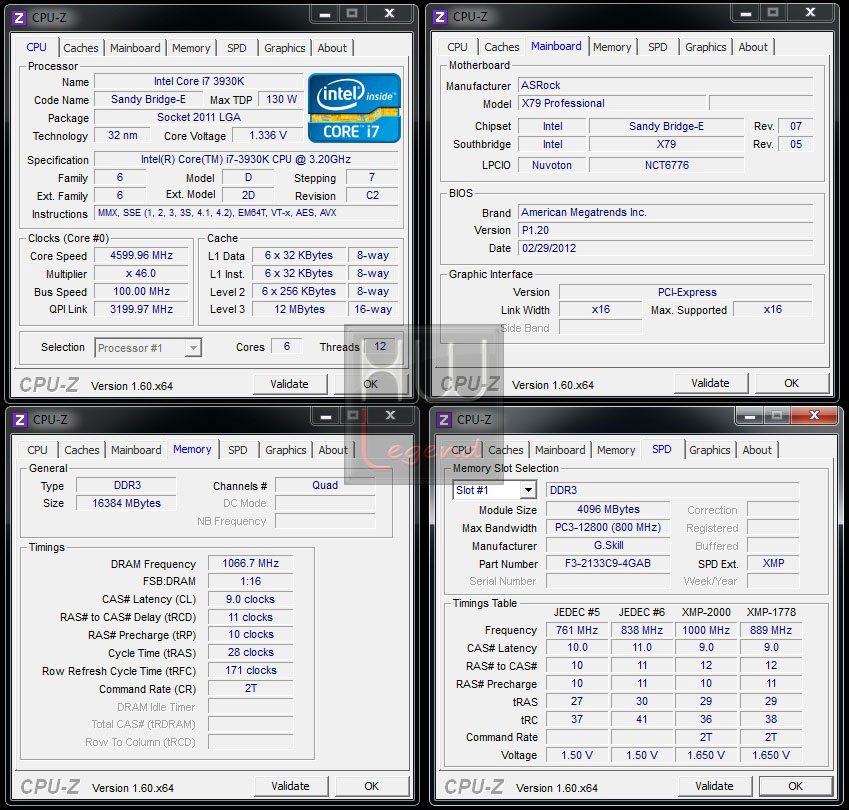The width and height of the screenshot is (849, 810).
Task: Select Caches tab in Mainboard window
Action: click(501, 47)
